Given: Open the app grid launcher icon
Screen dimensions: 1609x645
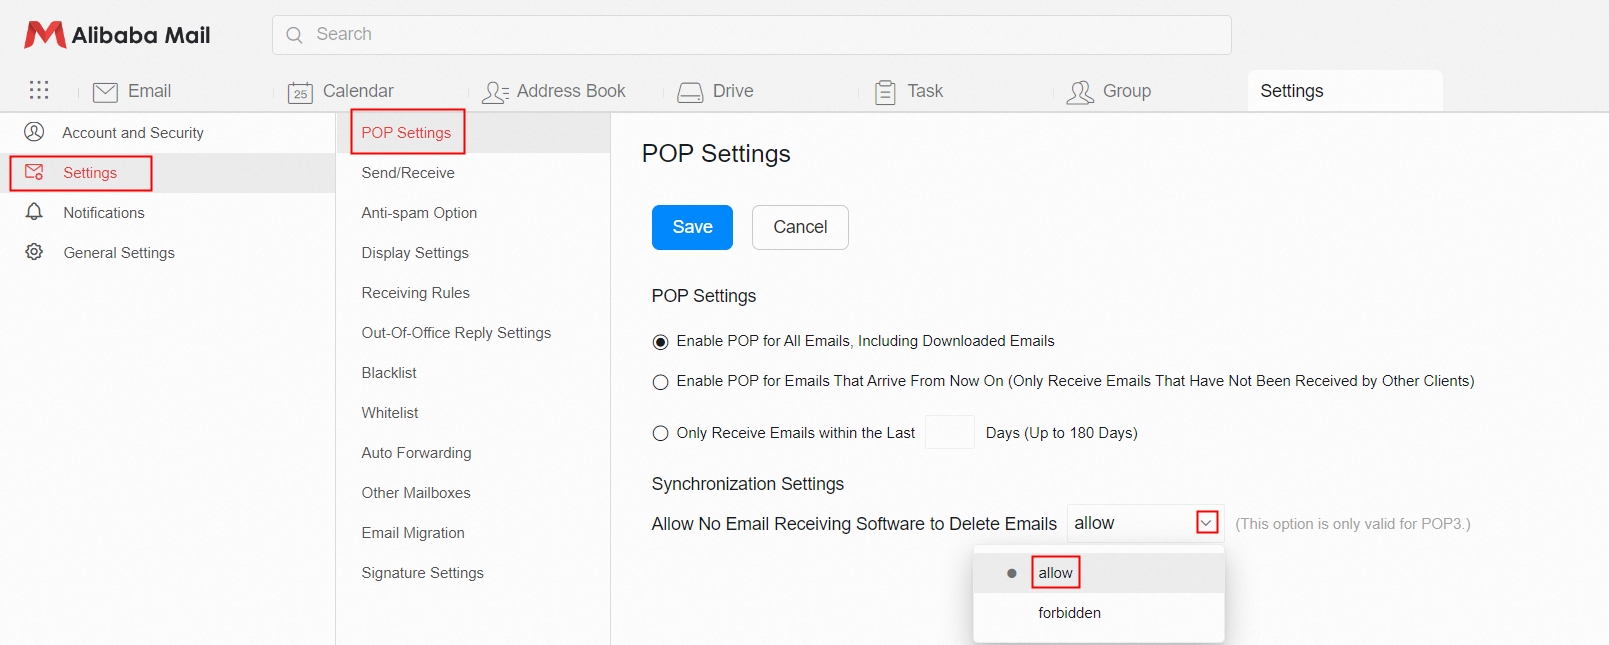Looking at the screenshot, I should click(x=39, y=91).
